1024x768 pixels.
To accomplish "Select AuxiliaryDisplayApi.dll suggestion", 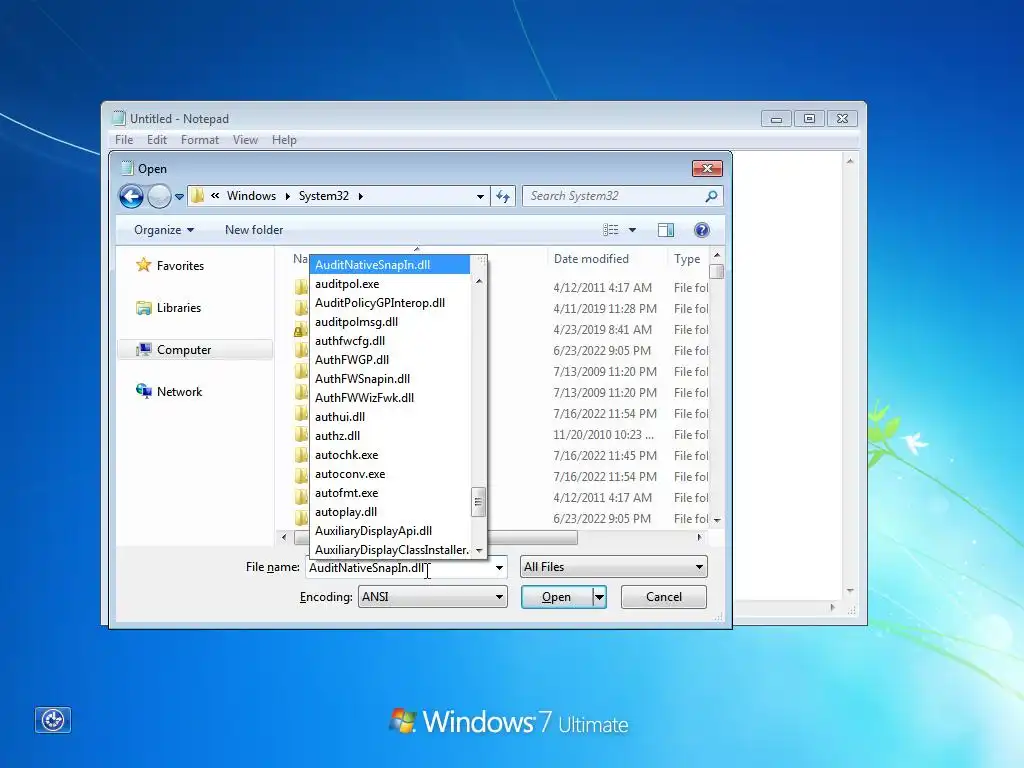I will (x=390, y=530).
